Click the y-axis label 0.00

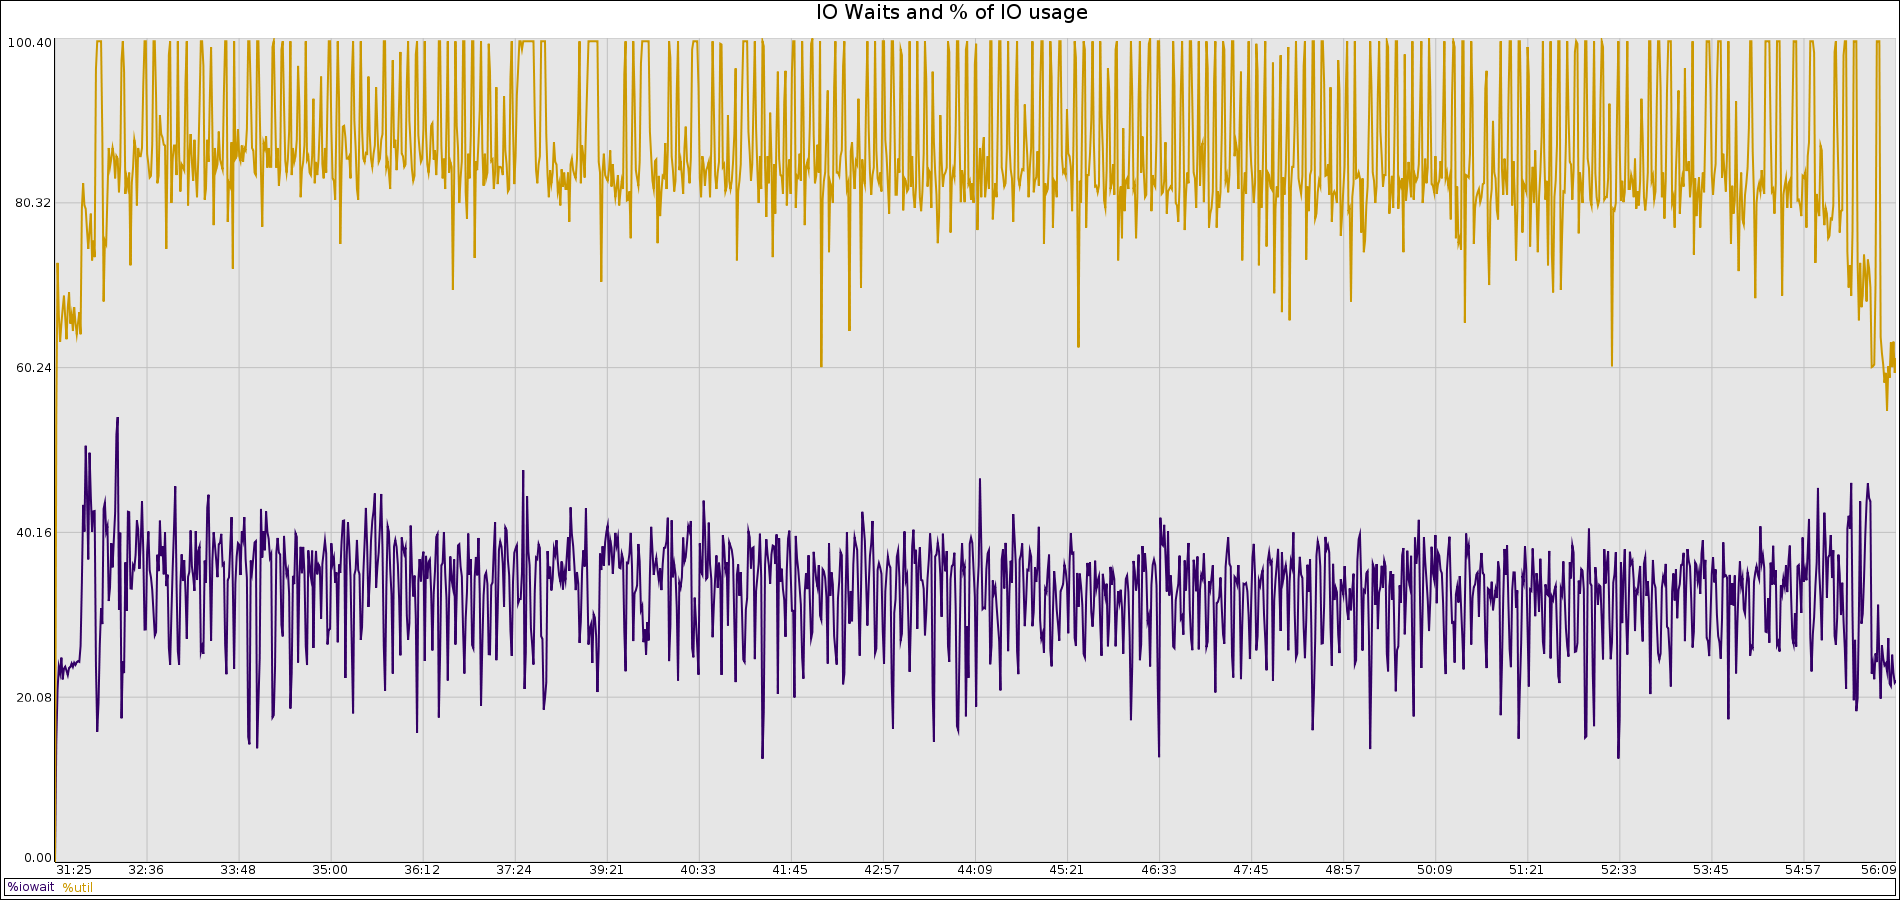pyautogui.click(x=37, y=858)
